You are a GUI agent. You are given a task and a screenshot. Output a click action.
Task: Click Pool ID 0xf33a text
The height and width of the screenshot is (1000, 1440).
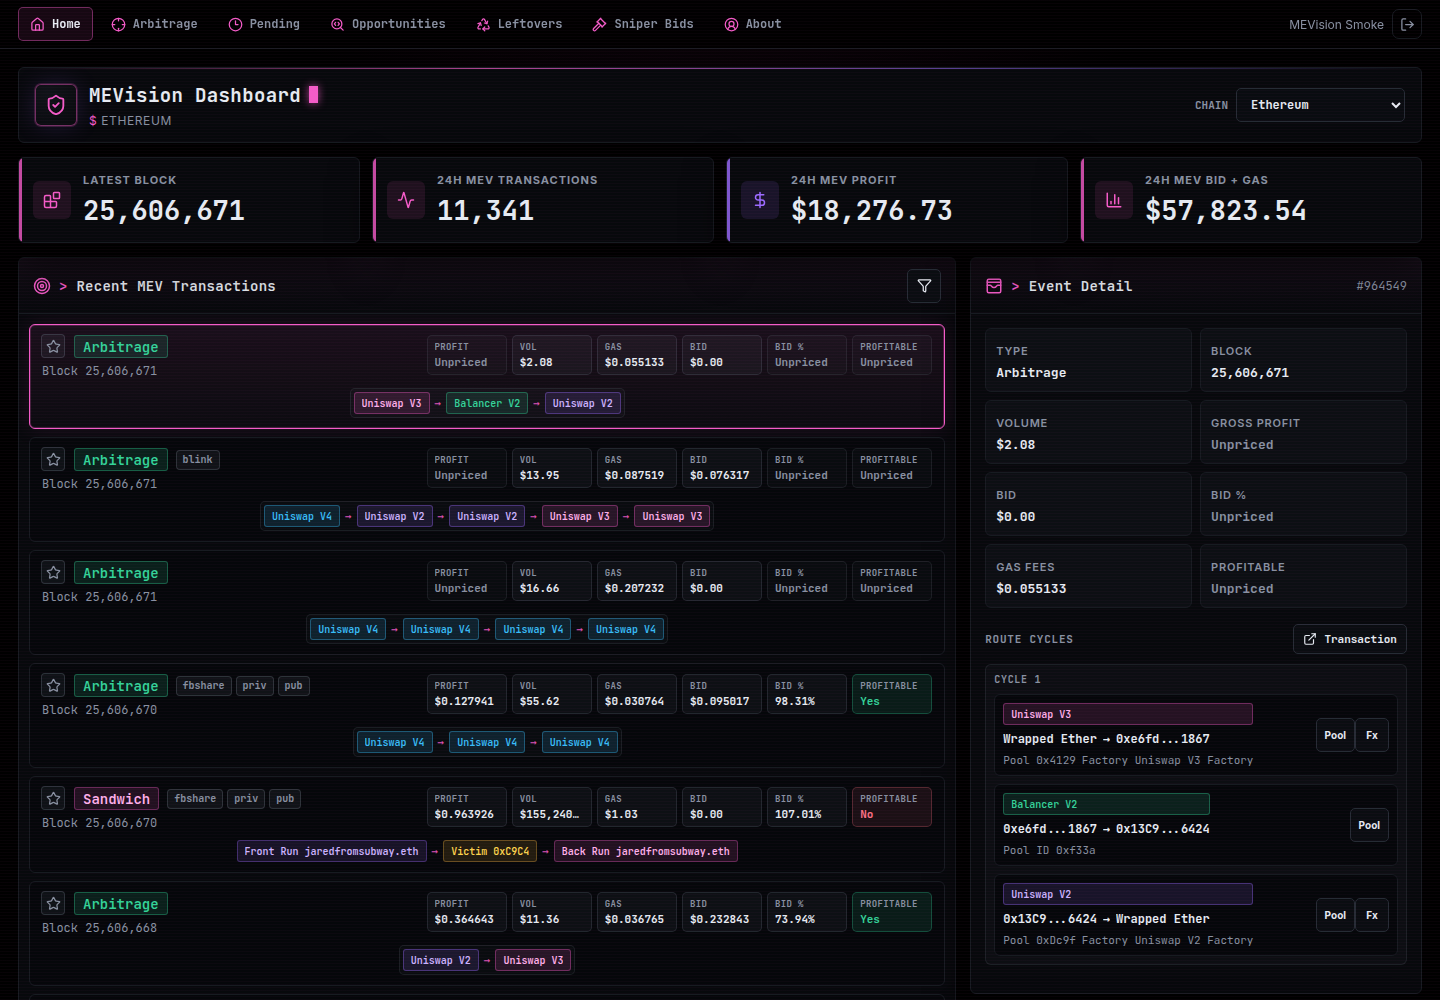1049,851
